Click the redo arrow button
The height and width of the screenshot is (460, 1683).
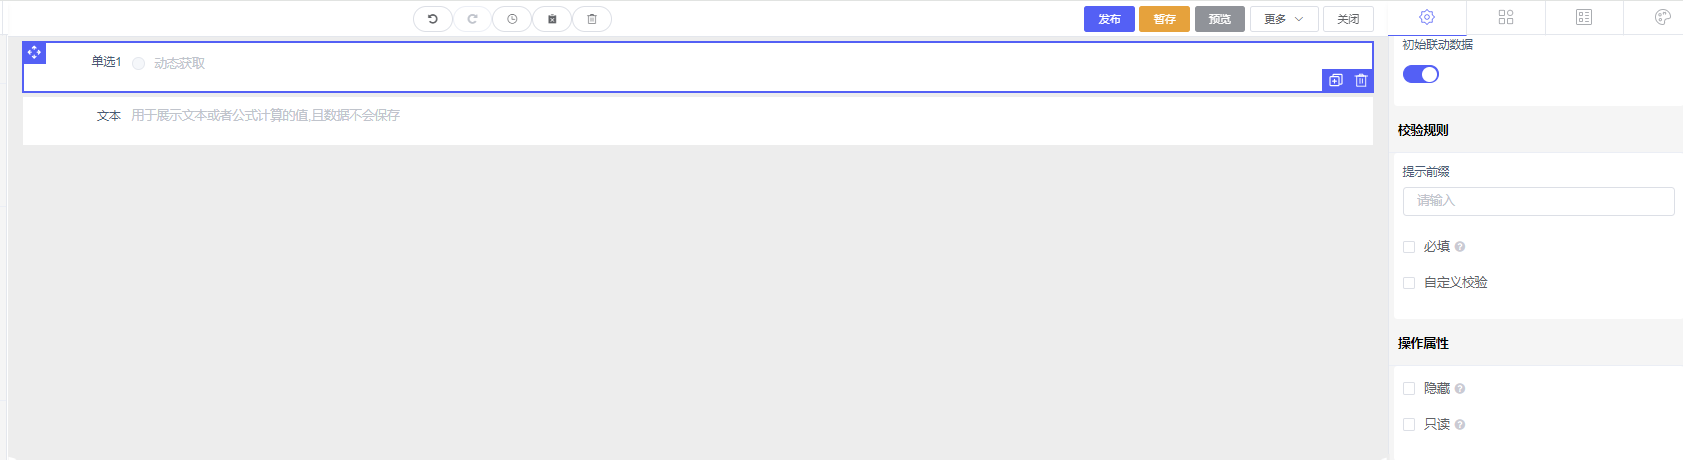(472, 19)
